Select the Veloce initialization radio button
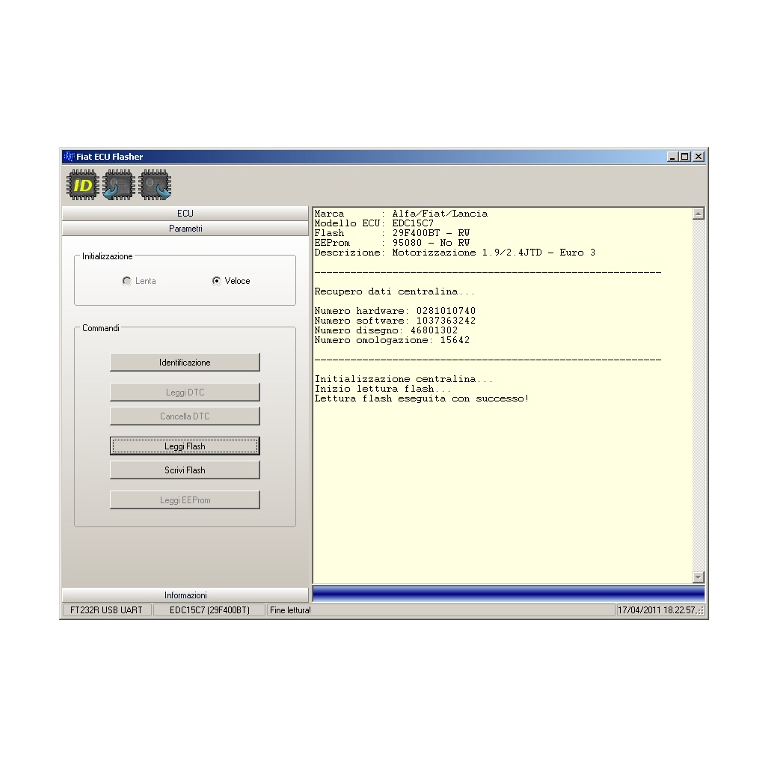The height and width of the screenshot is (768, 768). click(217, 281)
